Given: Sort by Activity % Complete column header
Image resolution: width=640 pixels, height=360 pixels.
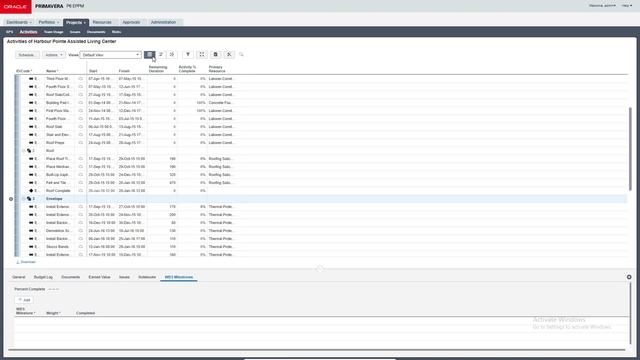Looking at the screenshot, I should click(x=187, y=69).
